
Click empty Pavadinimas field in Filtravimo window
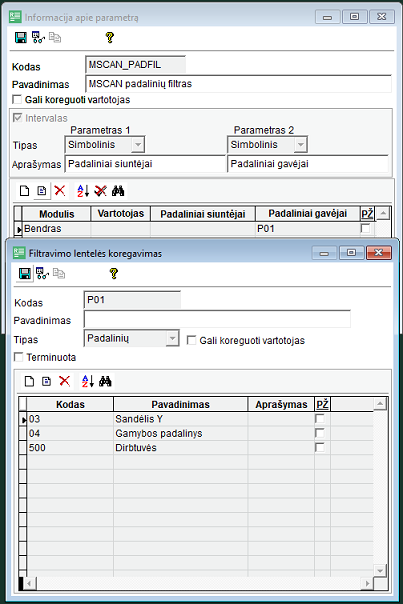[x=217, y=319]
